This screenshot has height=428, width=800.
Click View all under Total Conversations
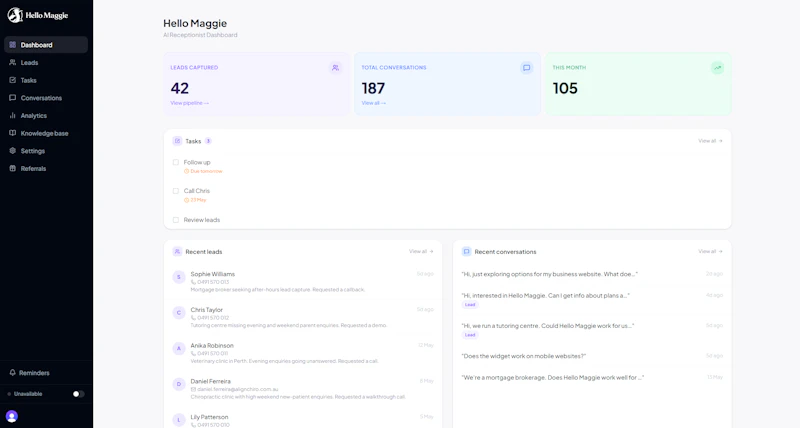coord(373,103)
